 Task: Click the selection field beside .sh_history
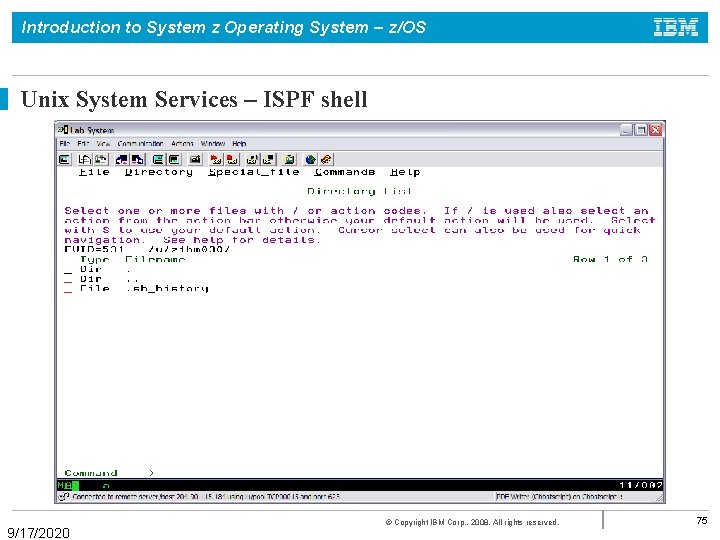point(68,289)
